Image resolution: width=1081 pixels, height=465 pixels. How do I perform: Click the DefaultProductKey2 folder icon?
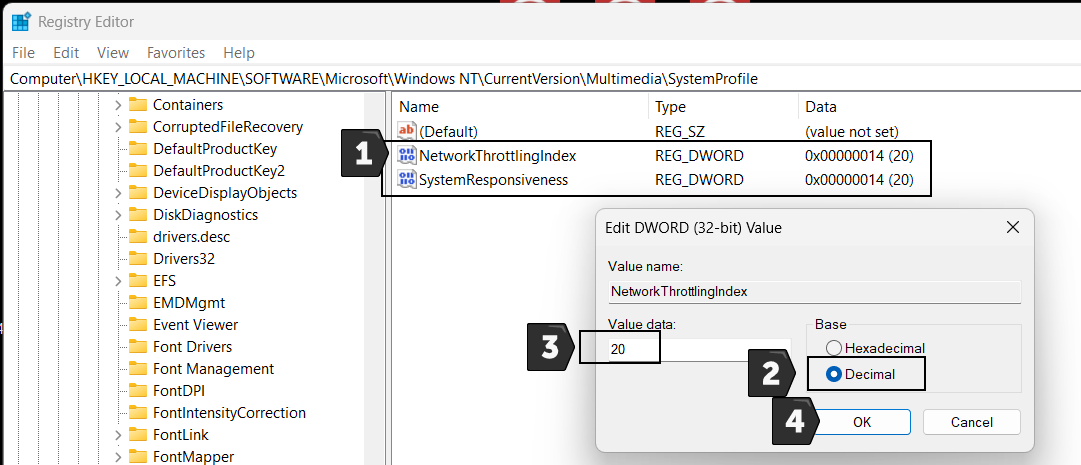tap(139, 171)
